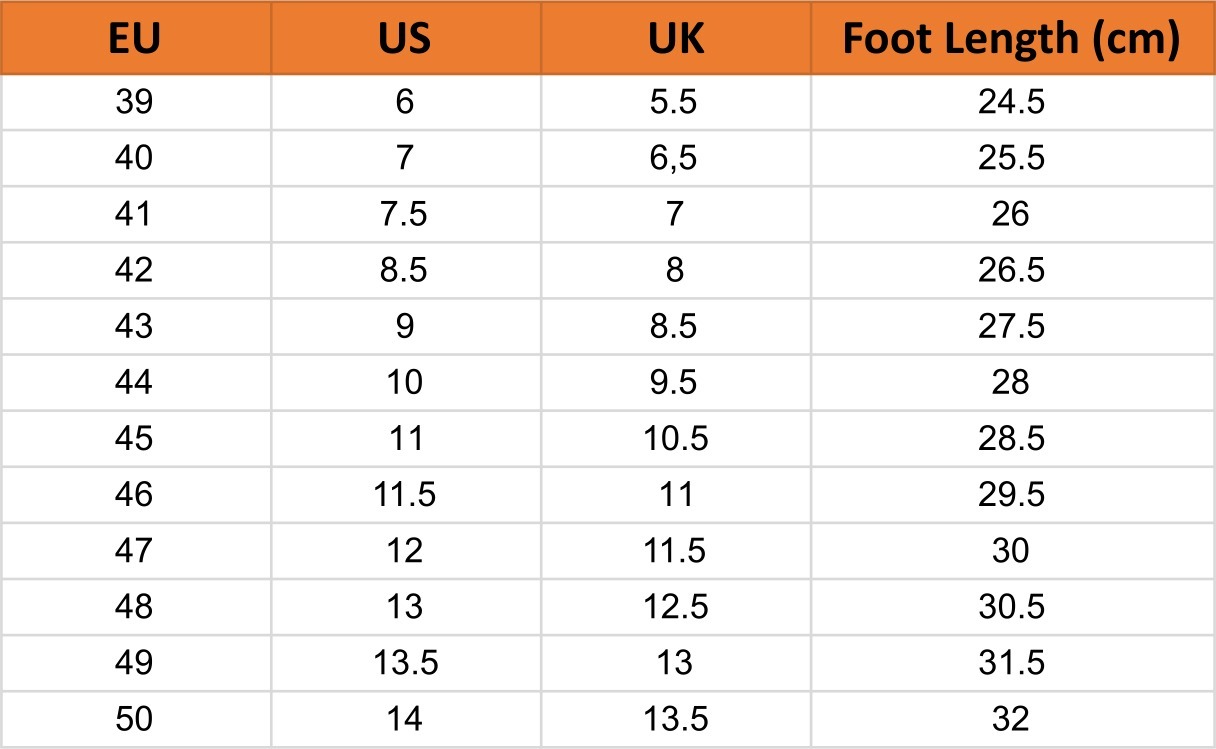1216x749 pixels.
Task: Click EU size 39 cell
Action: (x=135, y=102)
